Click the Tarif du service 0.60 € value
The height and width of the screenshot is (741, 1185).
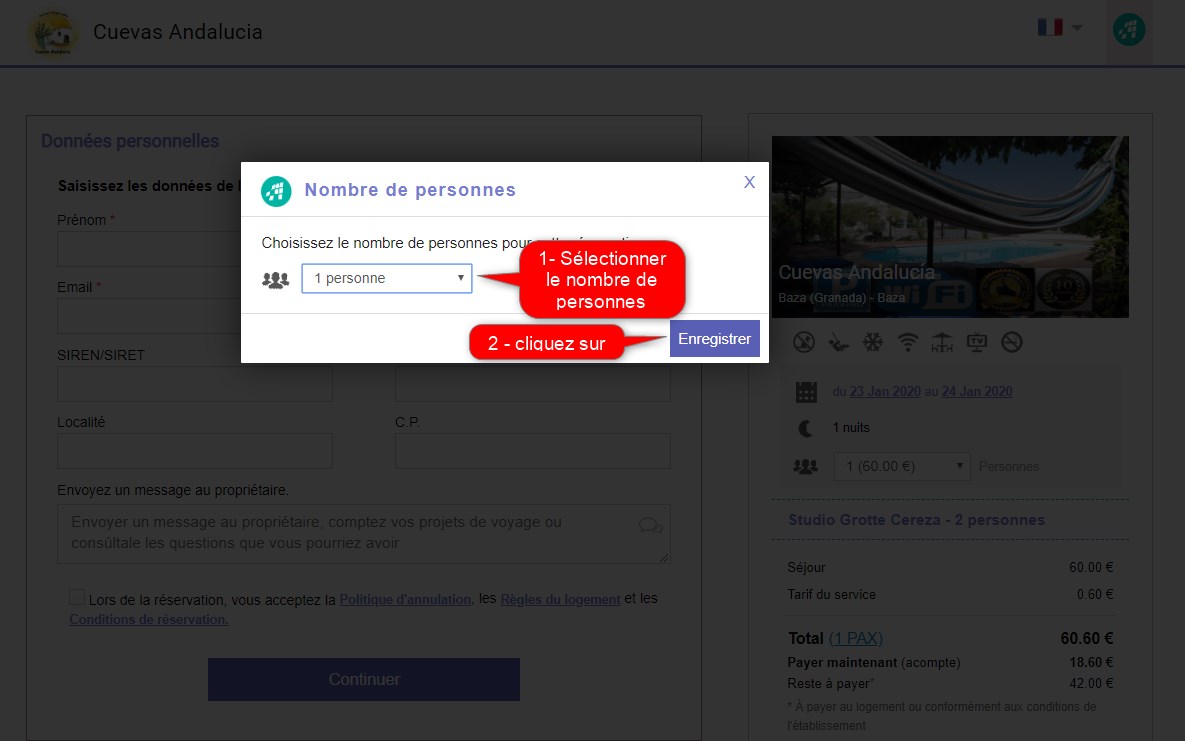[x=1095, y=595]
